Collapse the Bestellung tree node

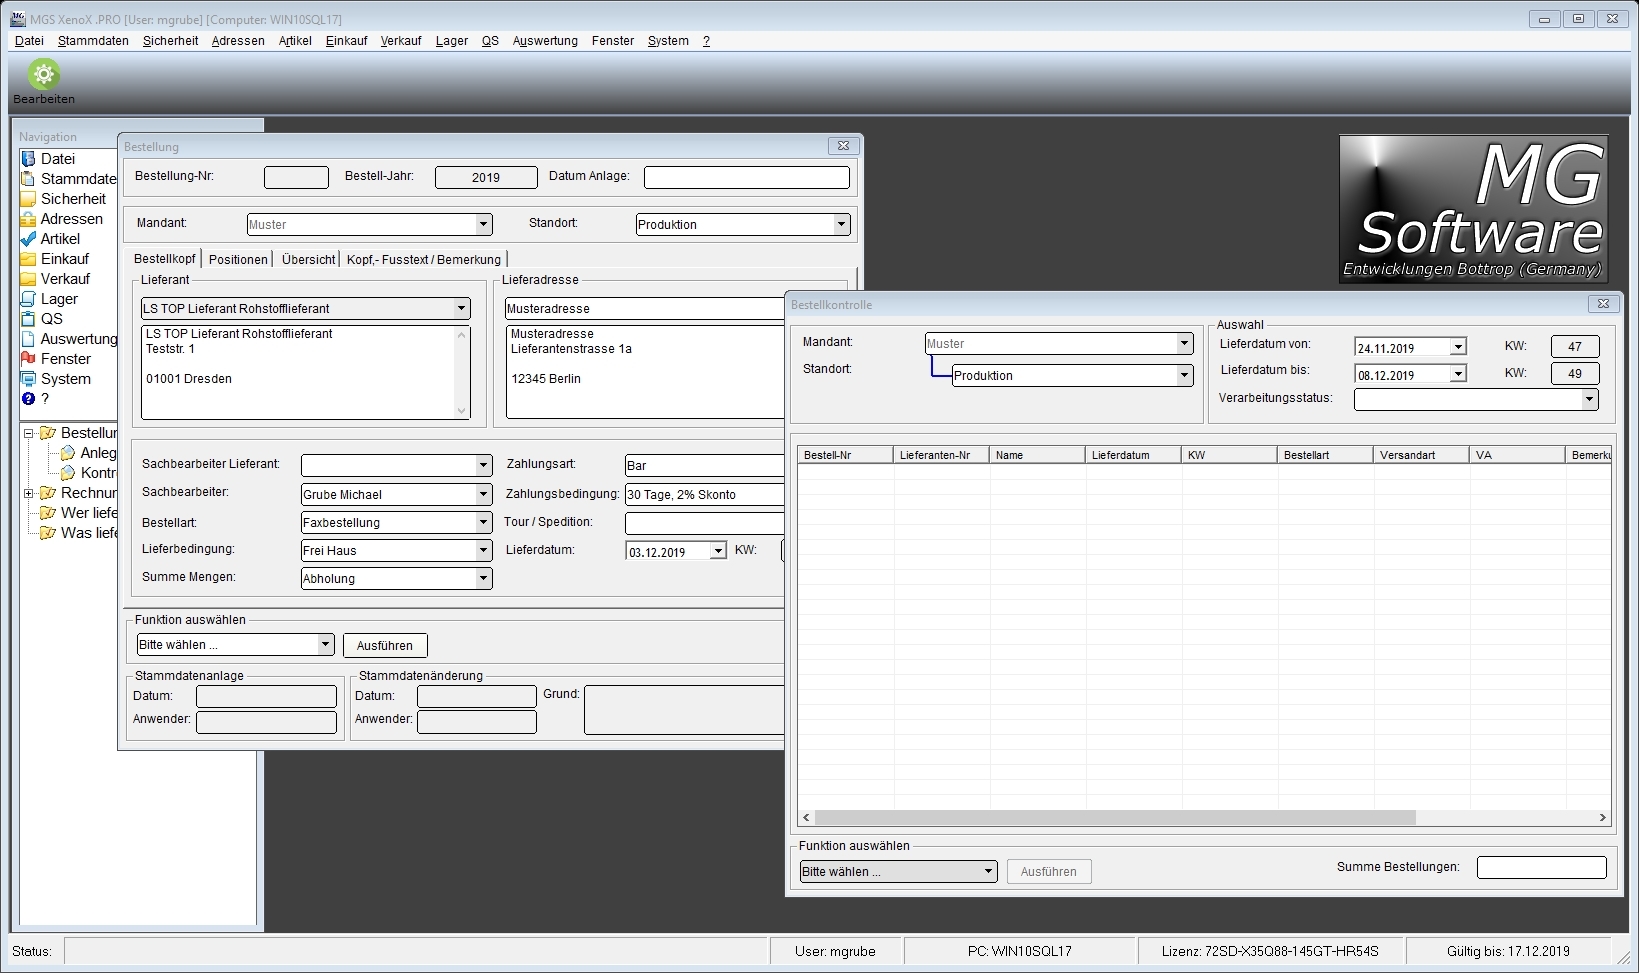pos(29,434)
